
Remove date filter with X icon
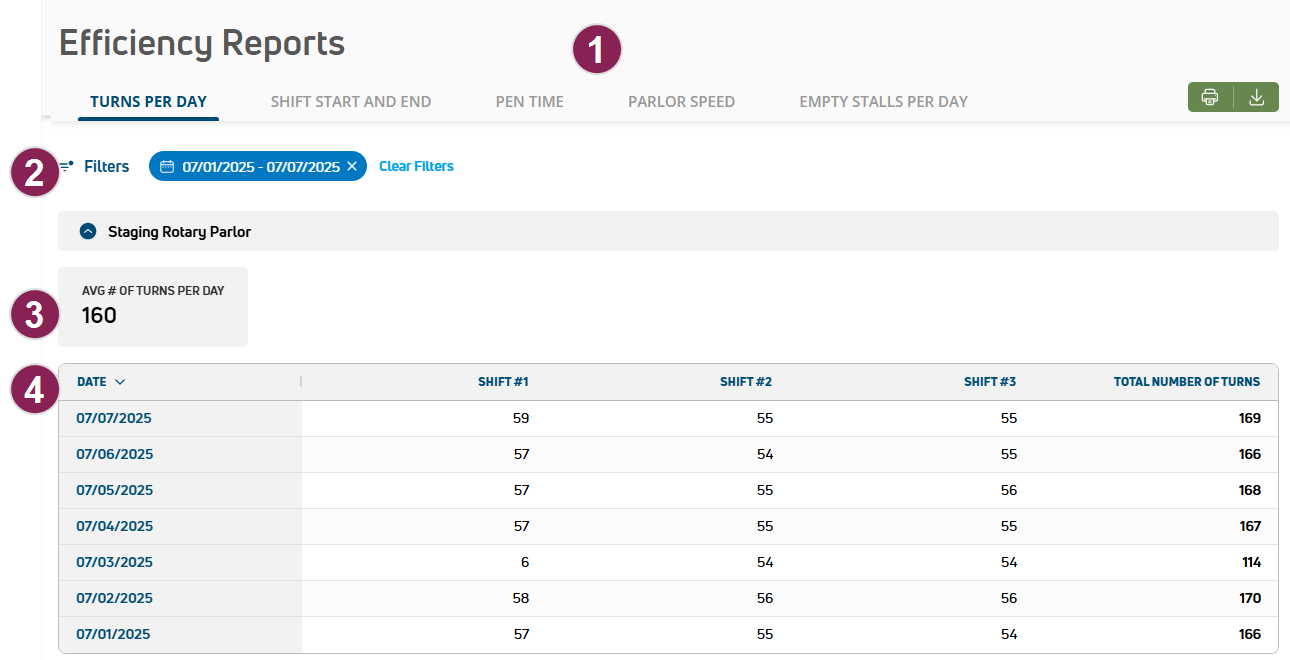pyautogui.click(x=352, y=167)
